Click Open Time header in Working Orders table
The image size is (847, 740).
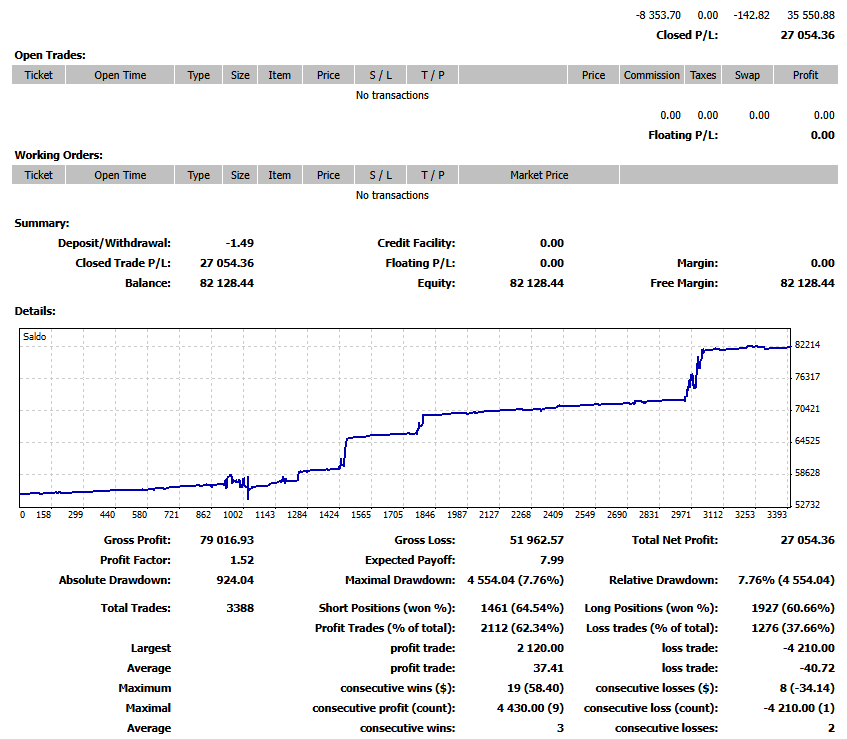click(120, 175)
